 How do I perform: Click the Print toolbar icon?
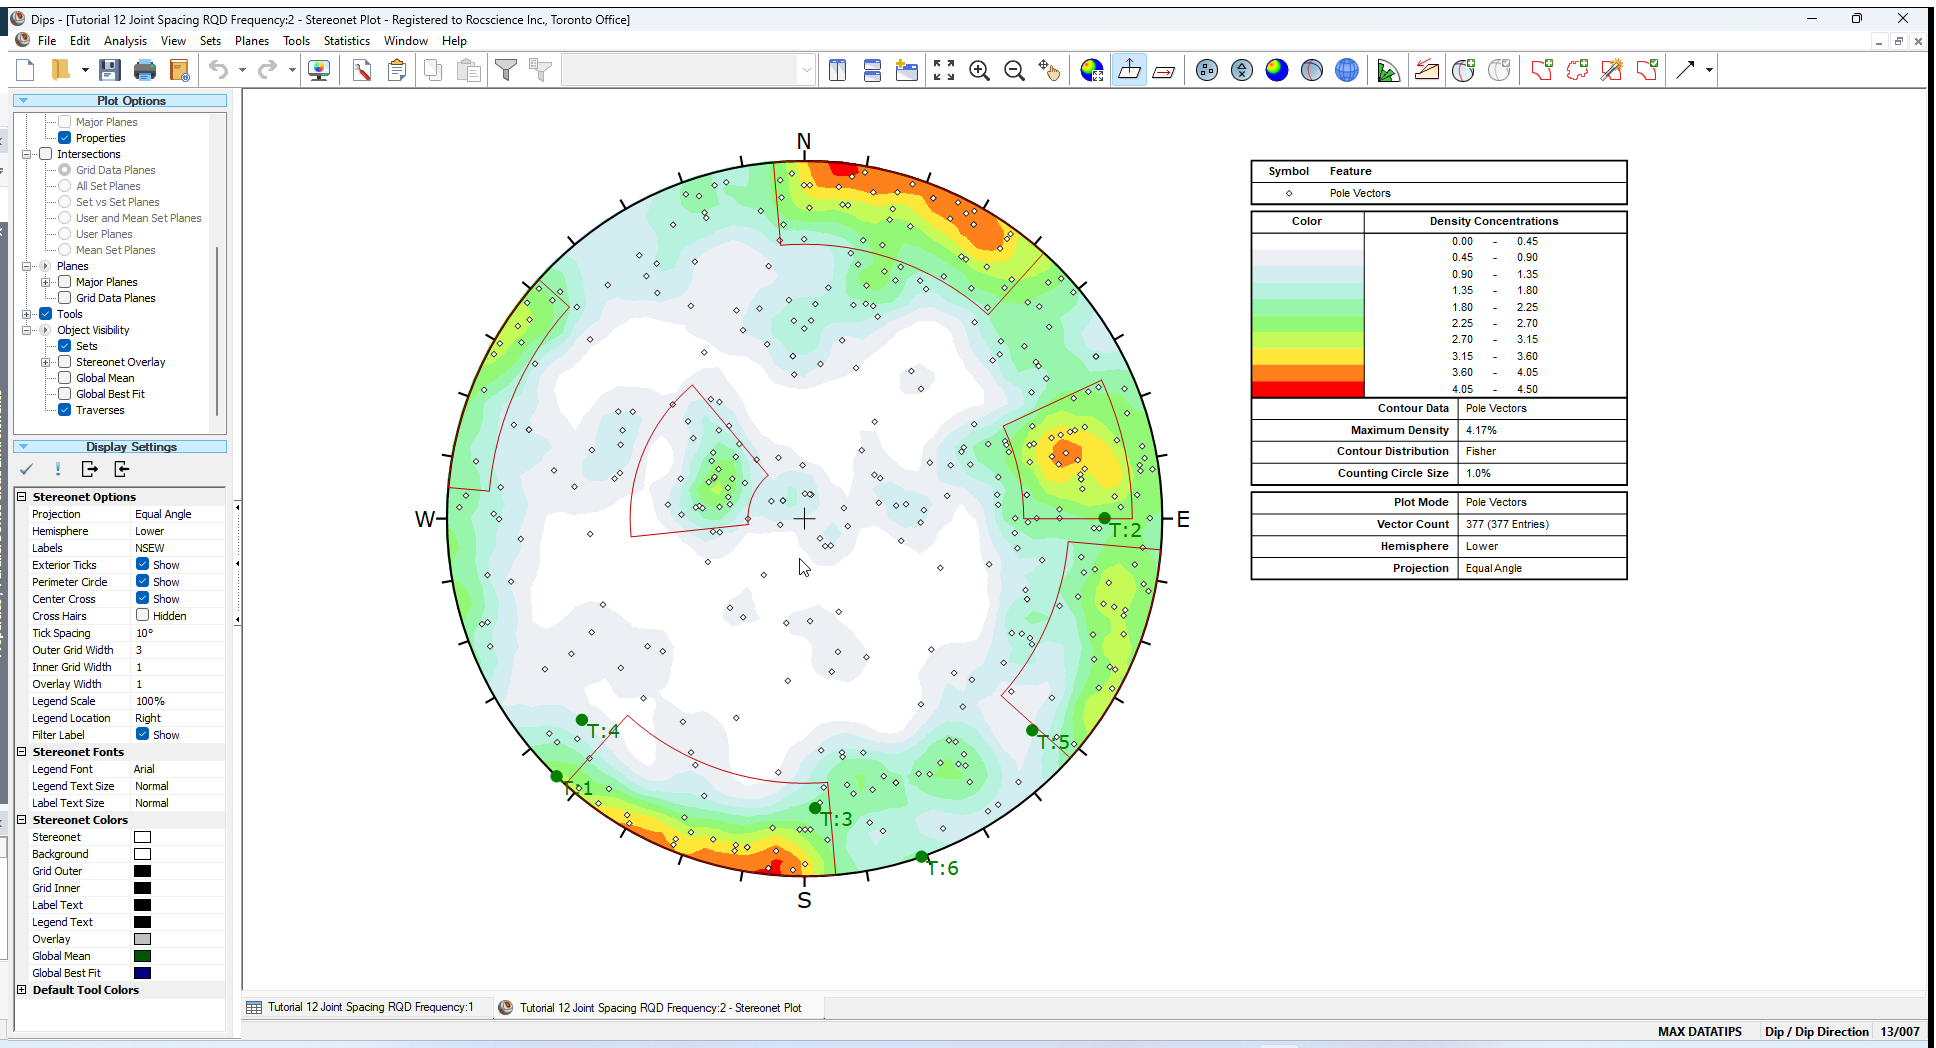click(x=145, y=70)
